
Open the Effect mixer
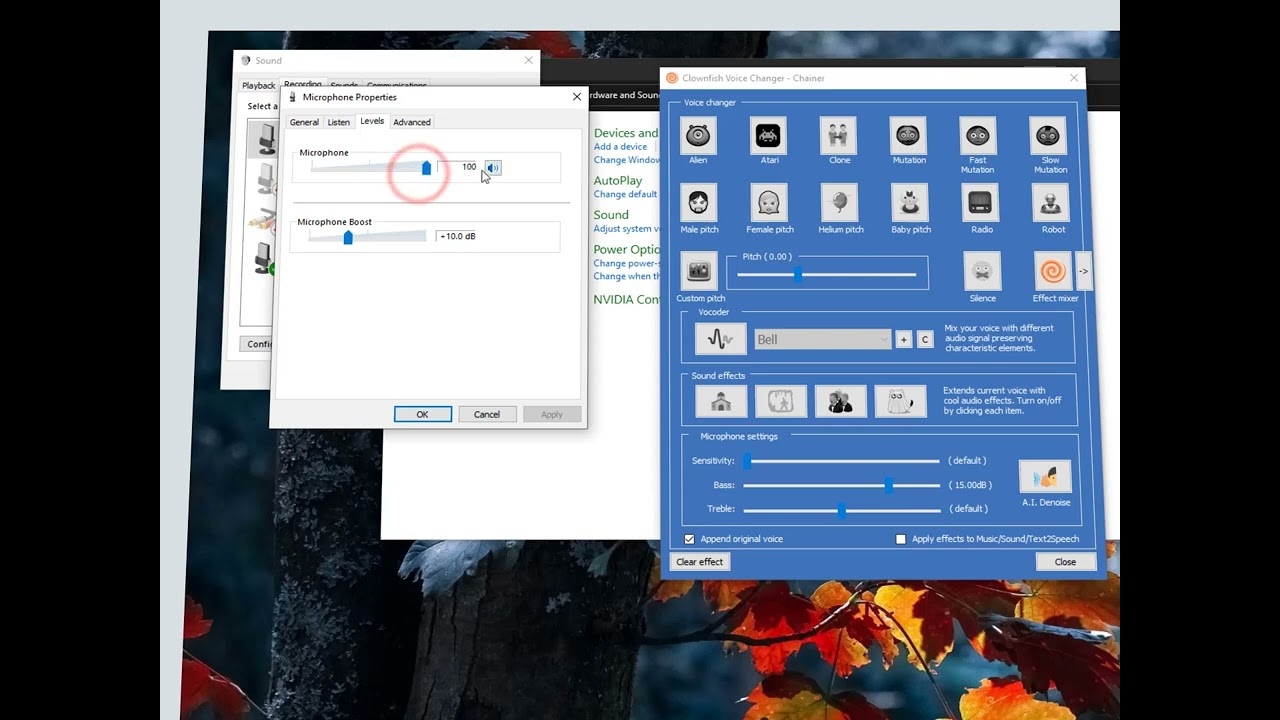point(1052,271)
